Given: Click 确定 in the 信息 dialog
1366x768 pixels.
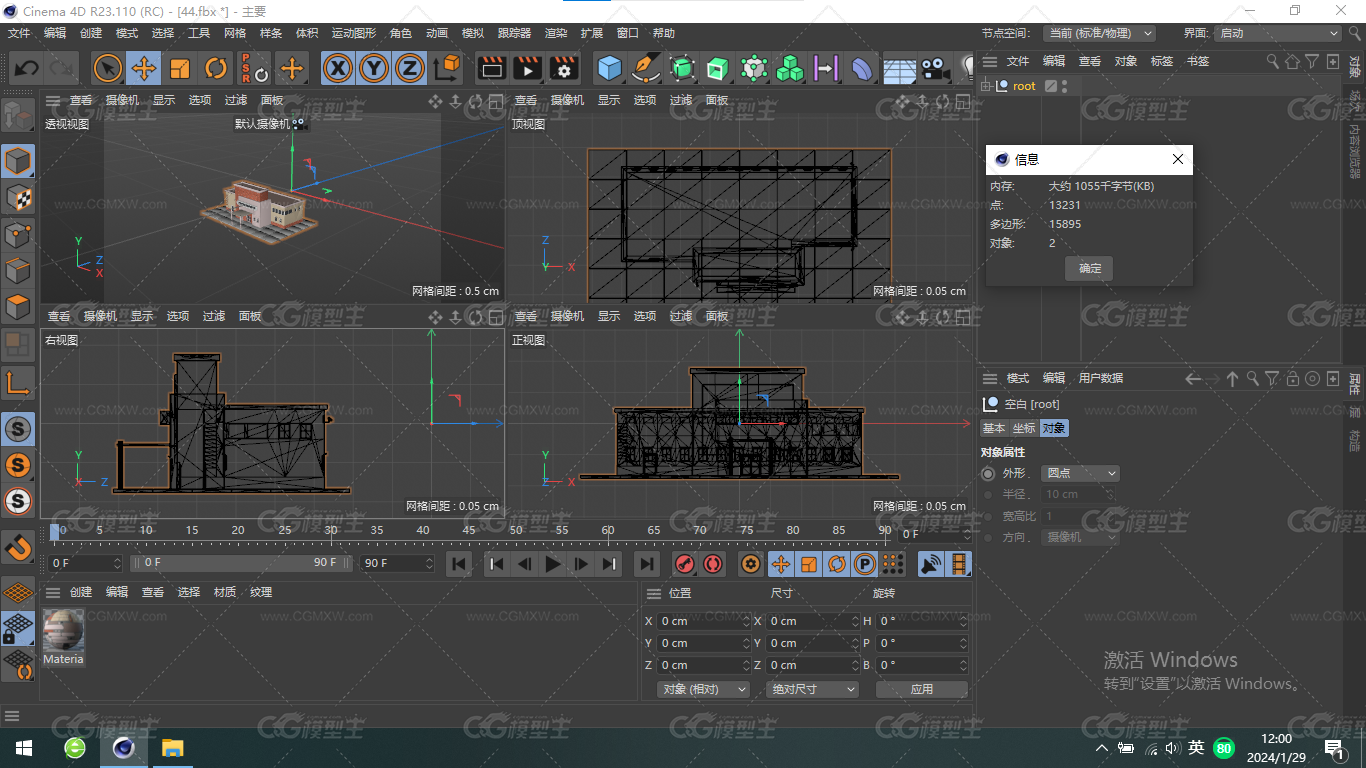Looking at the screenshot, I should tap(1090, 268).
